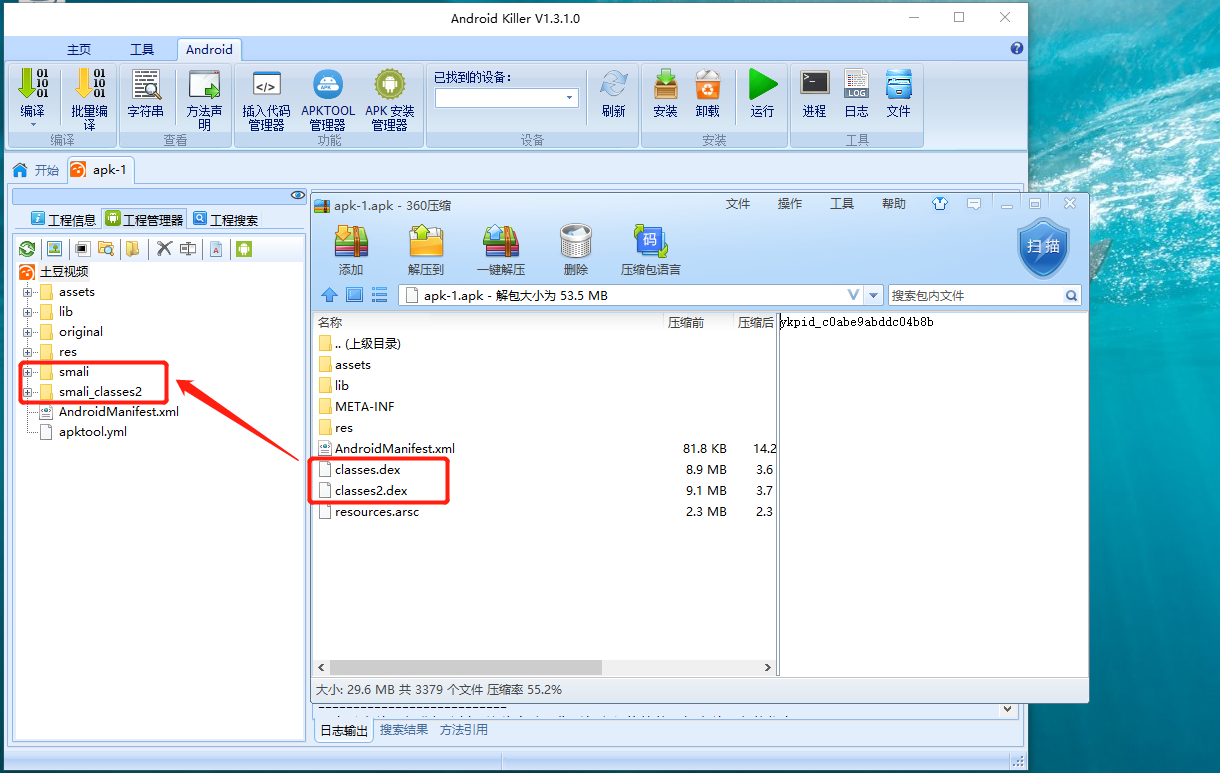Viewport: 1220px width, 773px height.
Task: Toggle the eye icon above project panel
Action: click(x=297, y=195)
